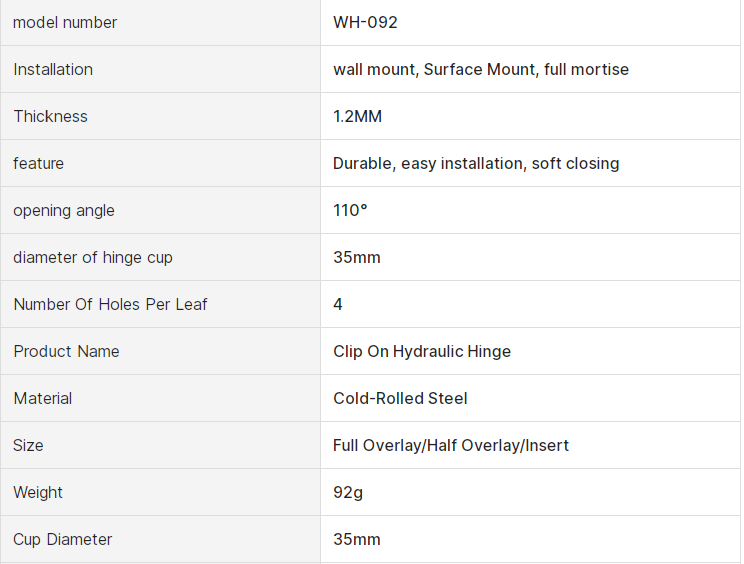Select "Clip On Hydraulic Hinge" text
Viewport: 744px width, 564px height.
point(422,351)
